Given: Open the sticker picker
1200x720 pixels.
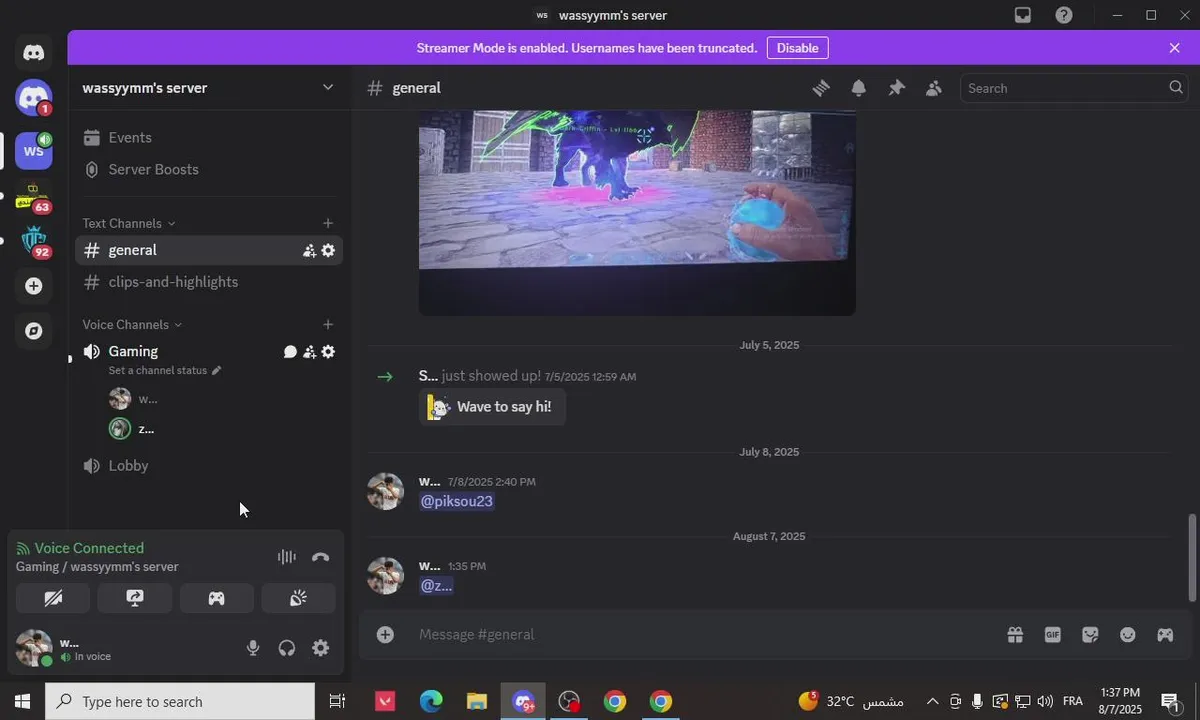Looking at the screenshot, I should pos(1090,634).
